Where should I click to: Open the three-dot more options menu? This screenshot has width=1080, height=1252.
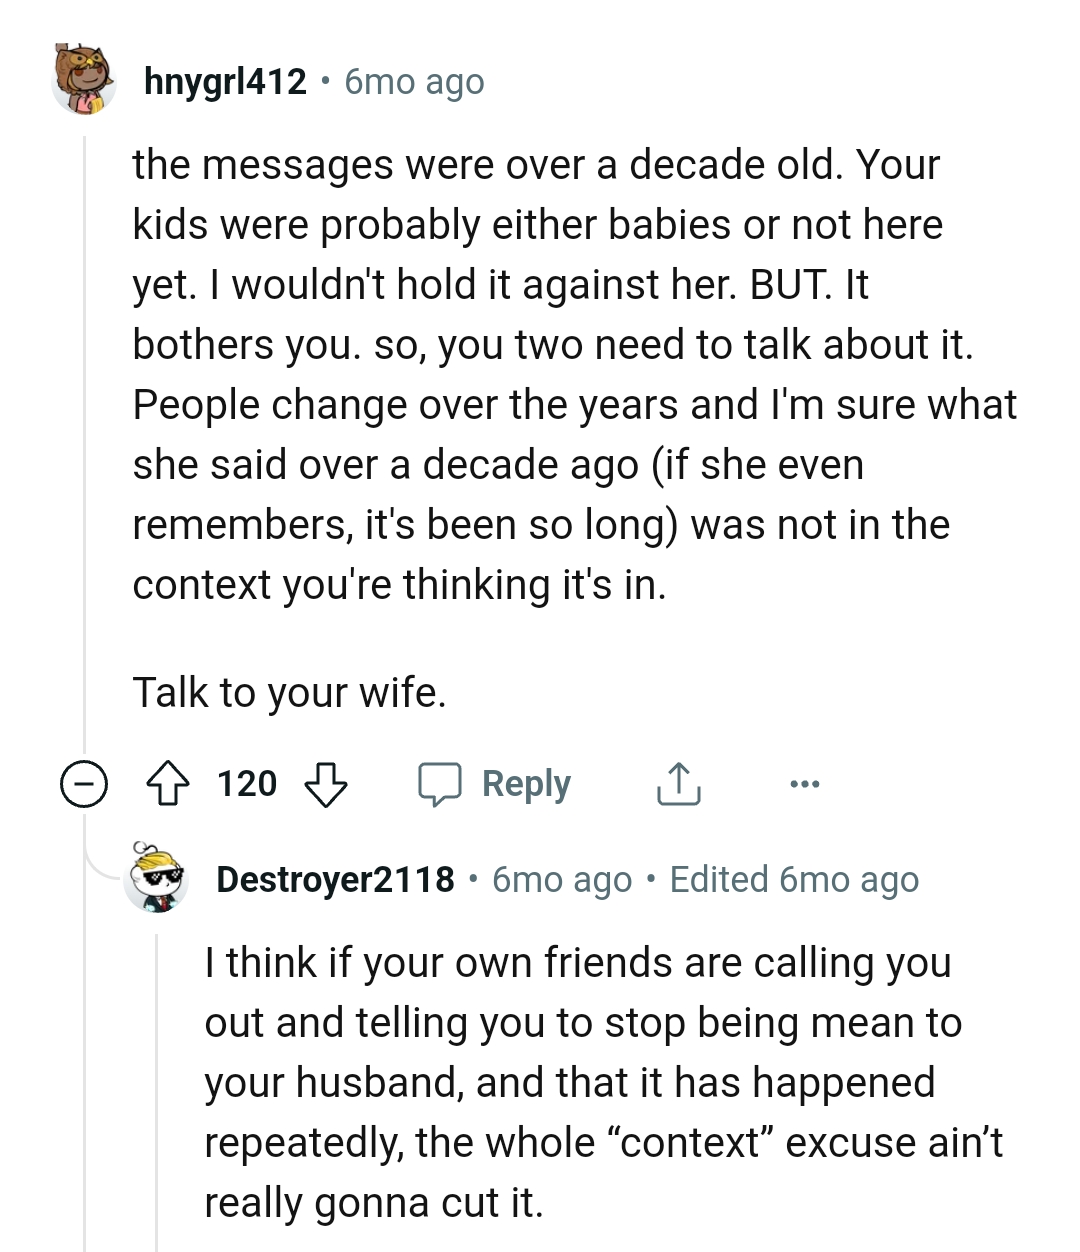[804, 784]
